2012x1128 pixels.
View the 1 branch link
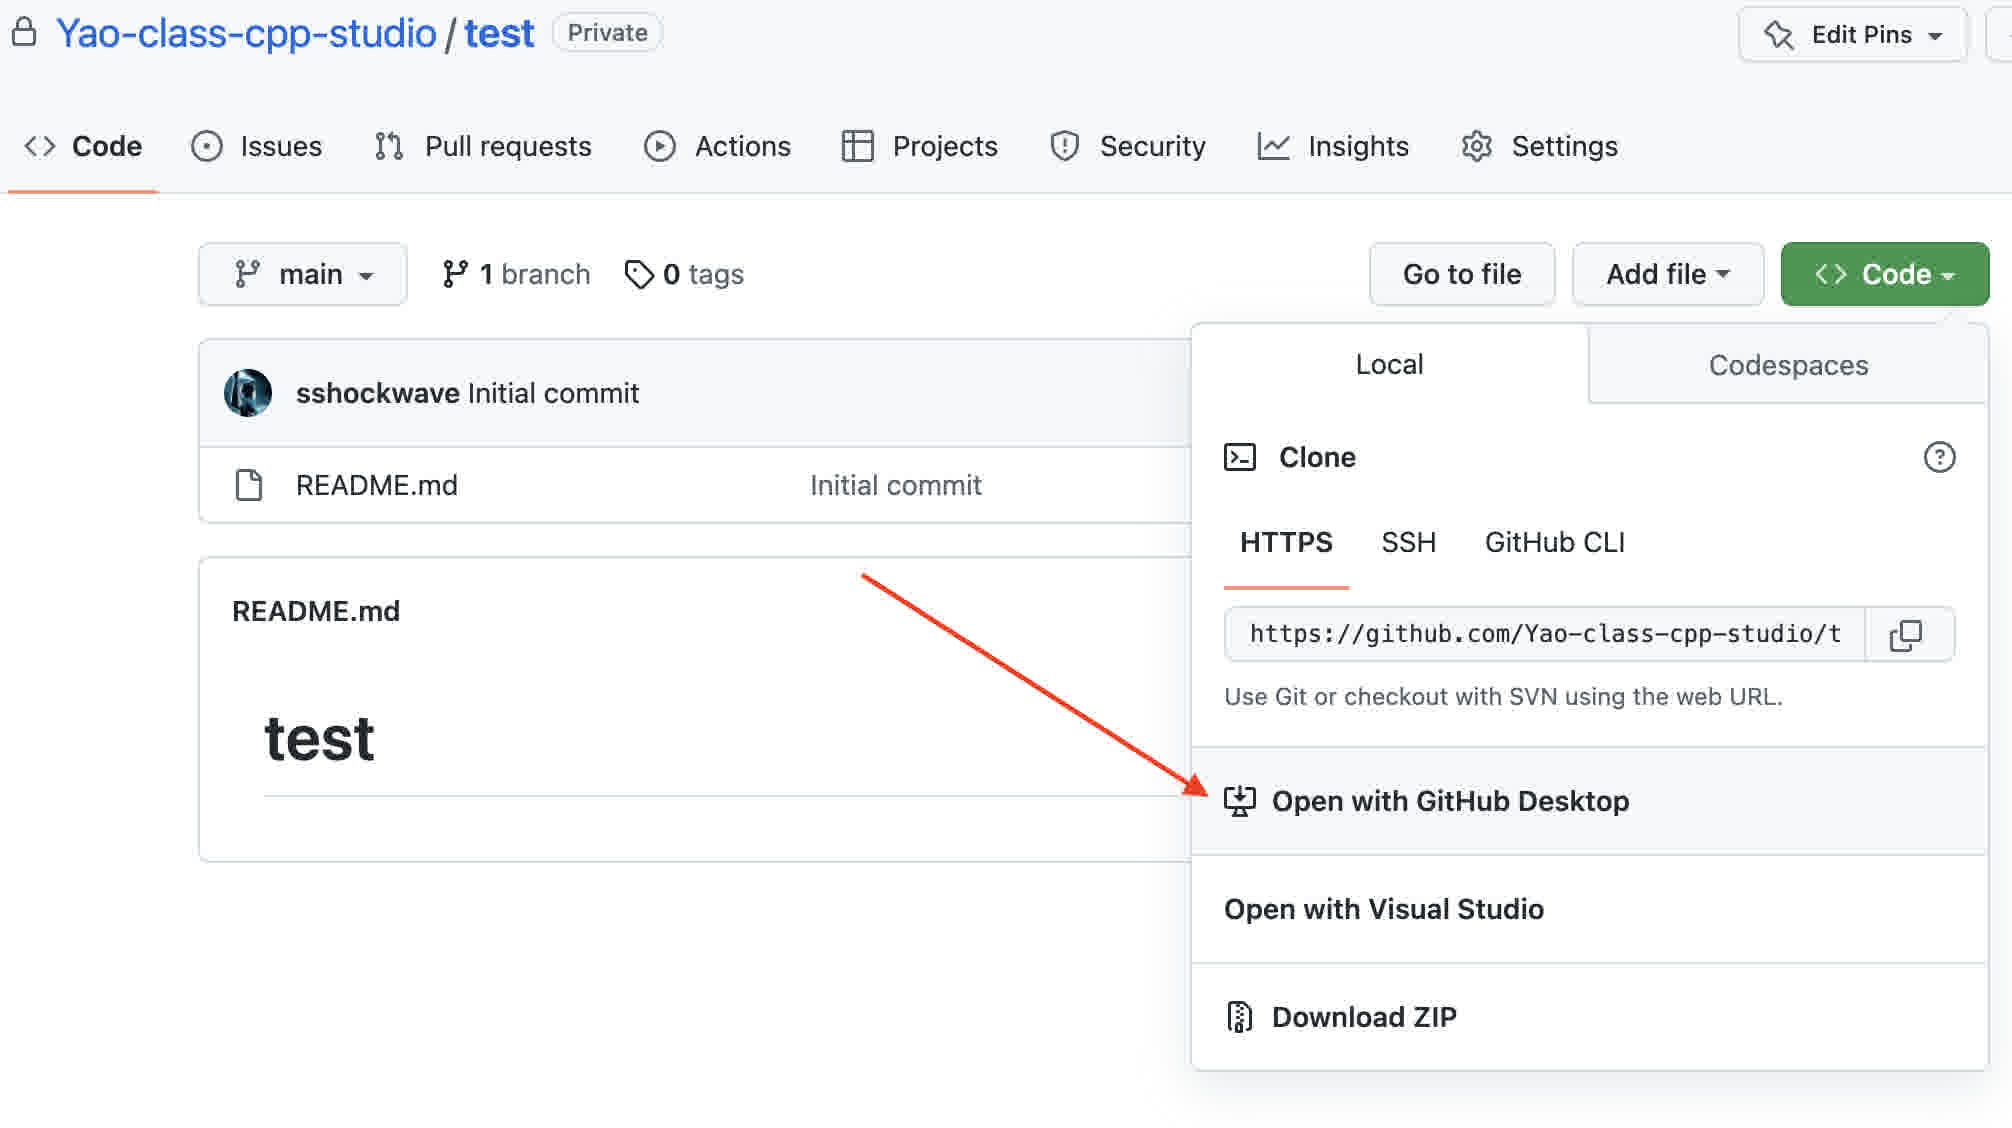click(x=516, y=274)
